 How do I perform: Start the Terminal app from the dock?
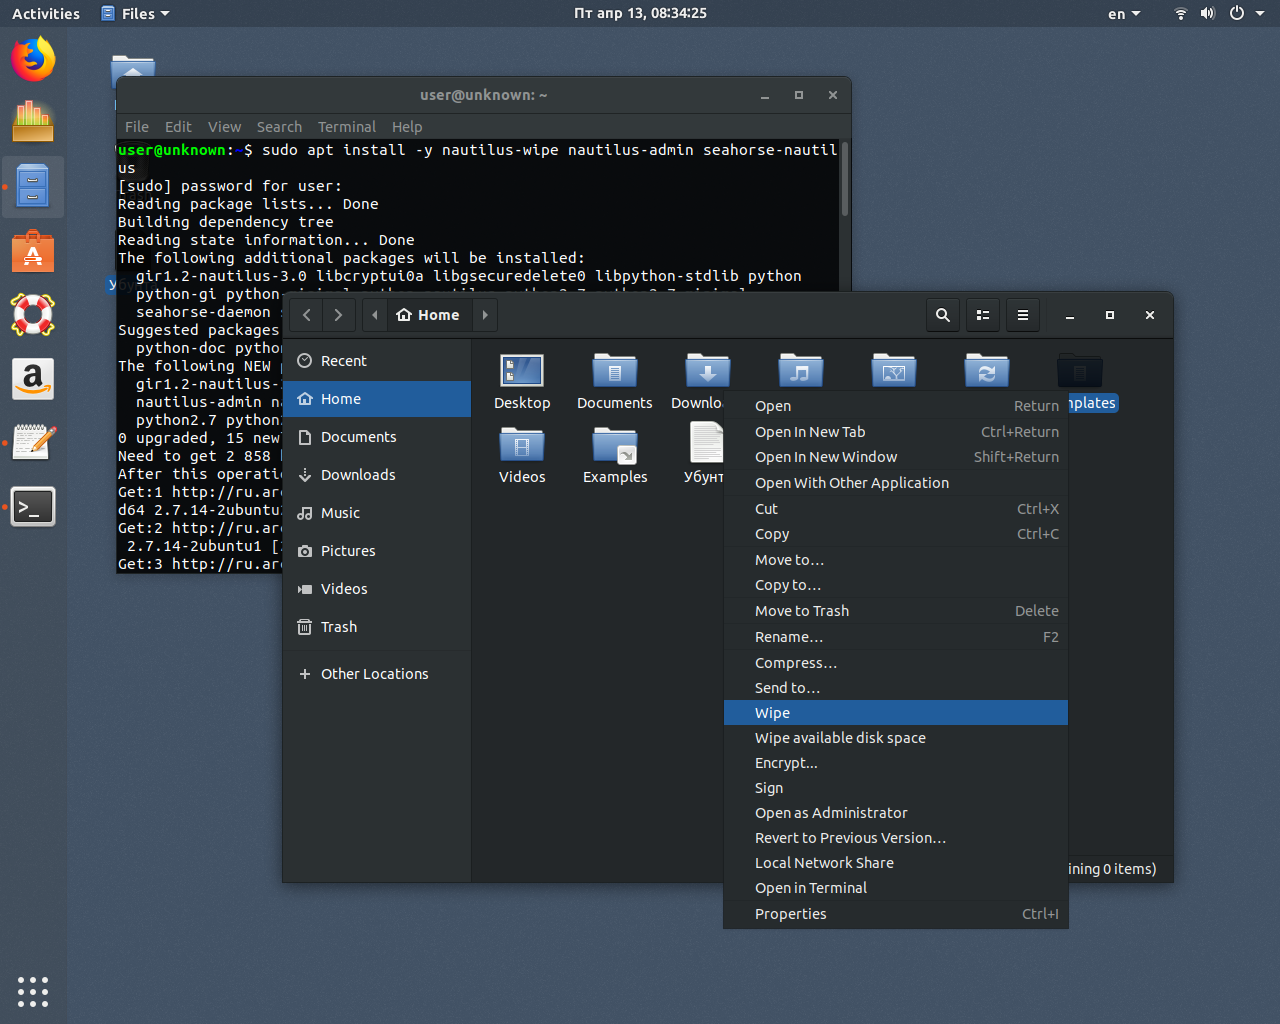[x=33, y=506]
